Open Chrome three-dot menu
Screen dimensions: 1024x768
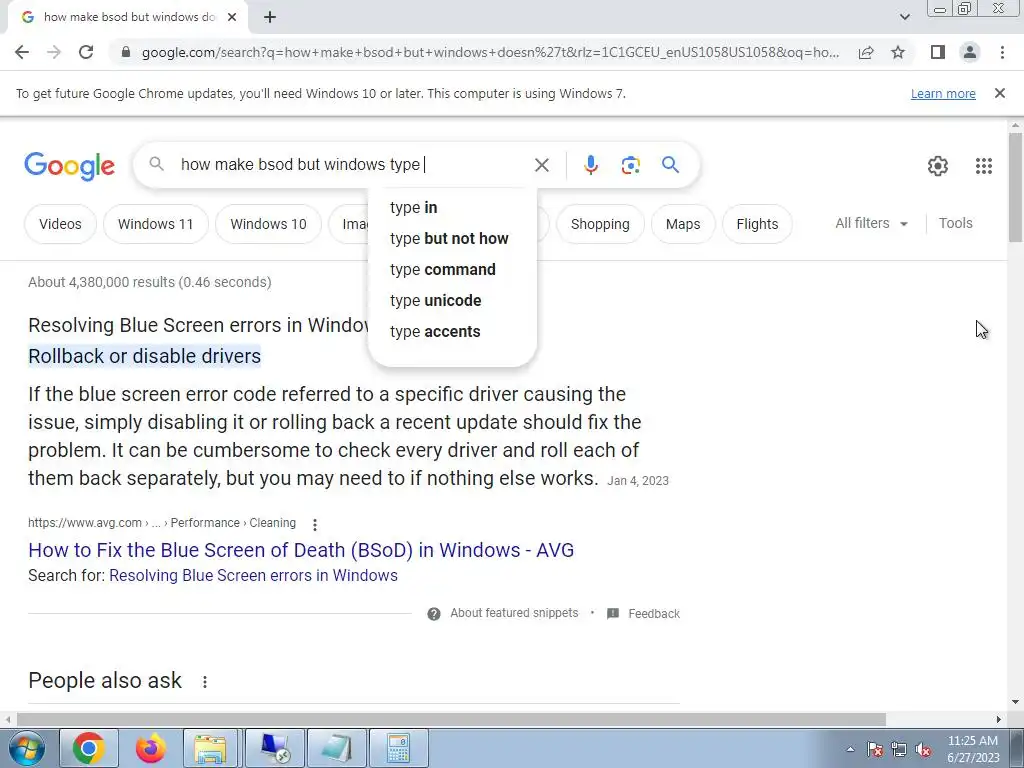coord(1002,52)
